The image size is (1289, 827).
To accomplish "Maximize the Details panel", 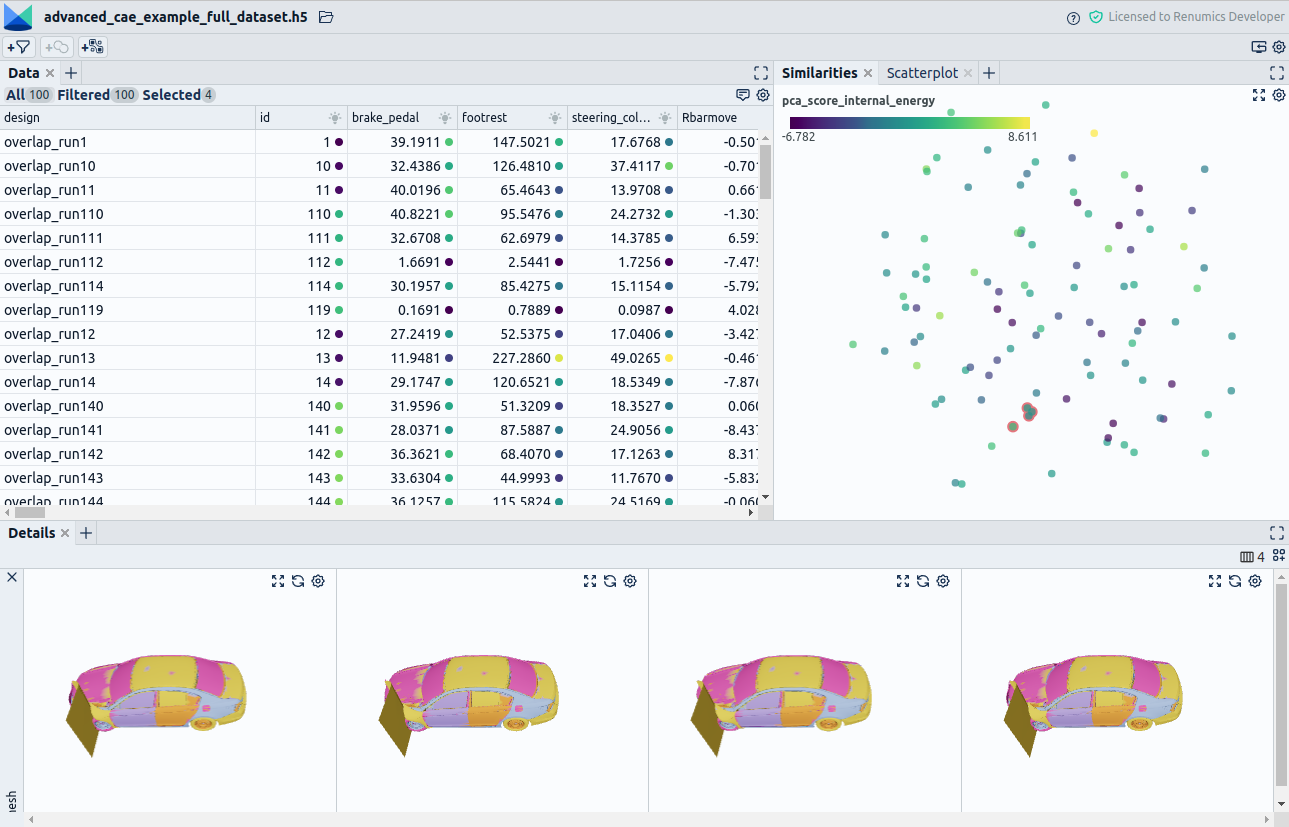I will (x=1277, y=533).
